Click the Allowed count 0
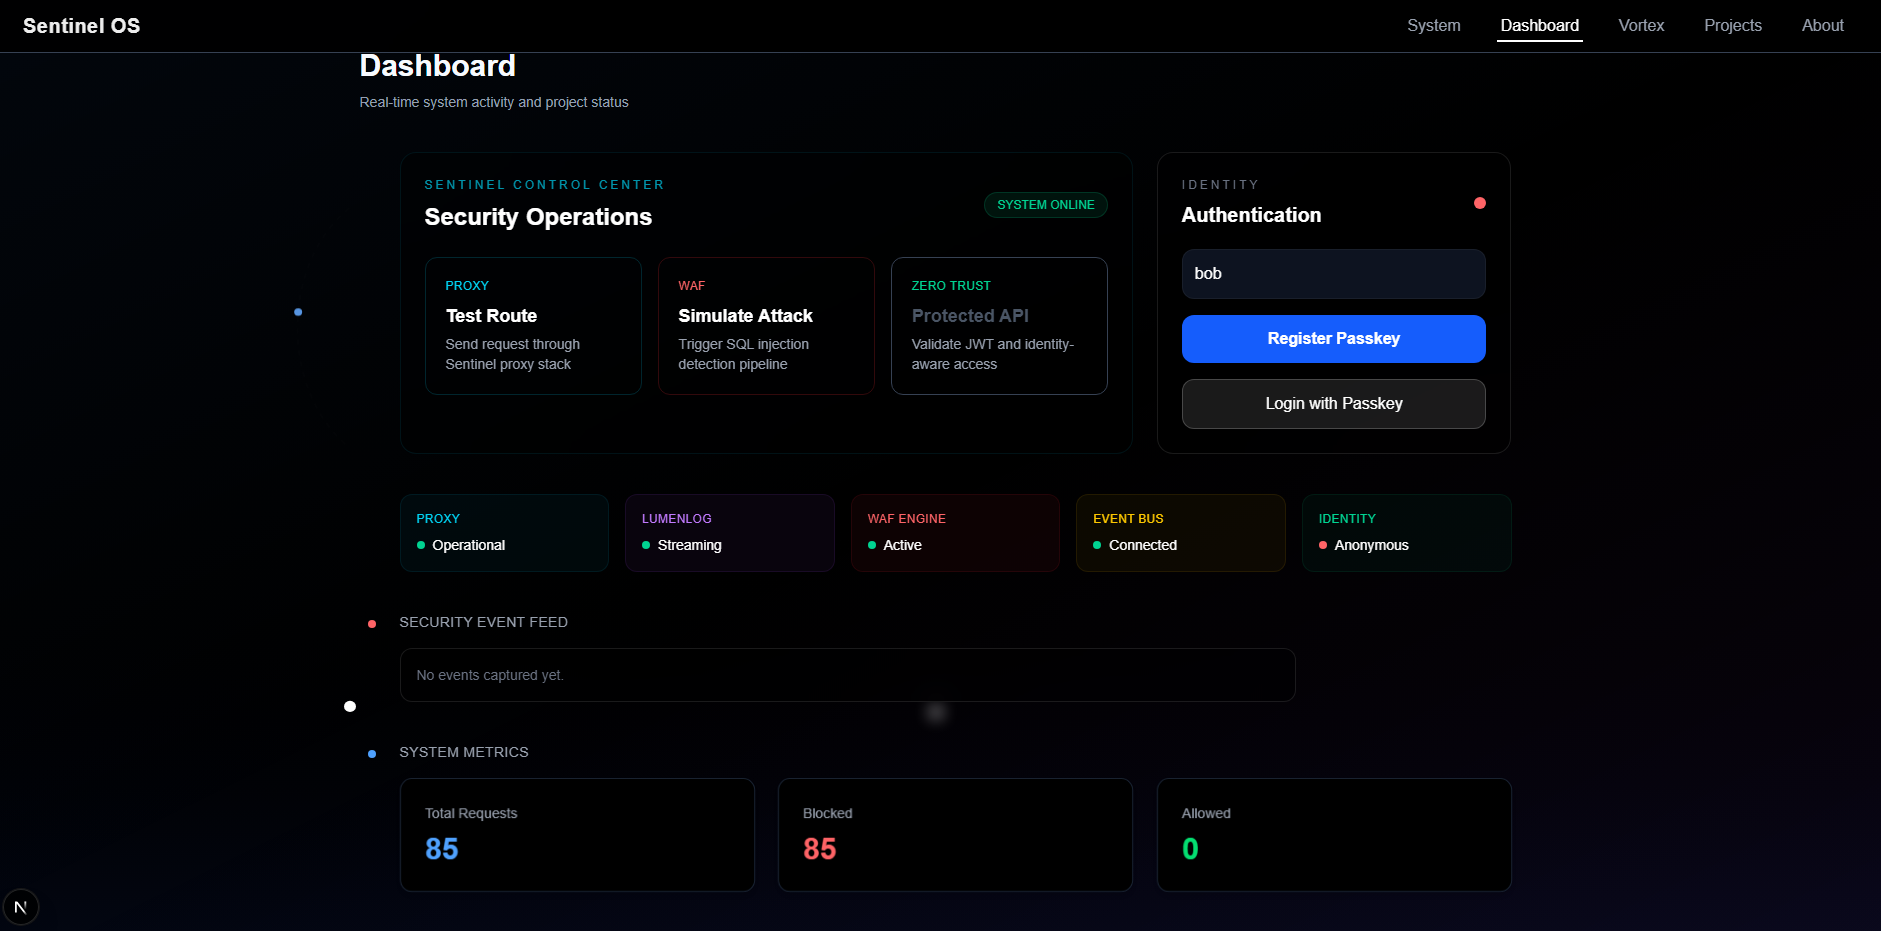The image size is (1881, 931). [x=1190, y=849]
